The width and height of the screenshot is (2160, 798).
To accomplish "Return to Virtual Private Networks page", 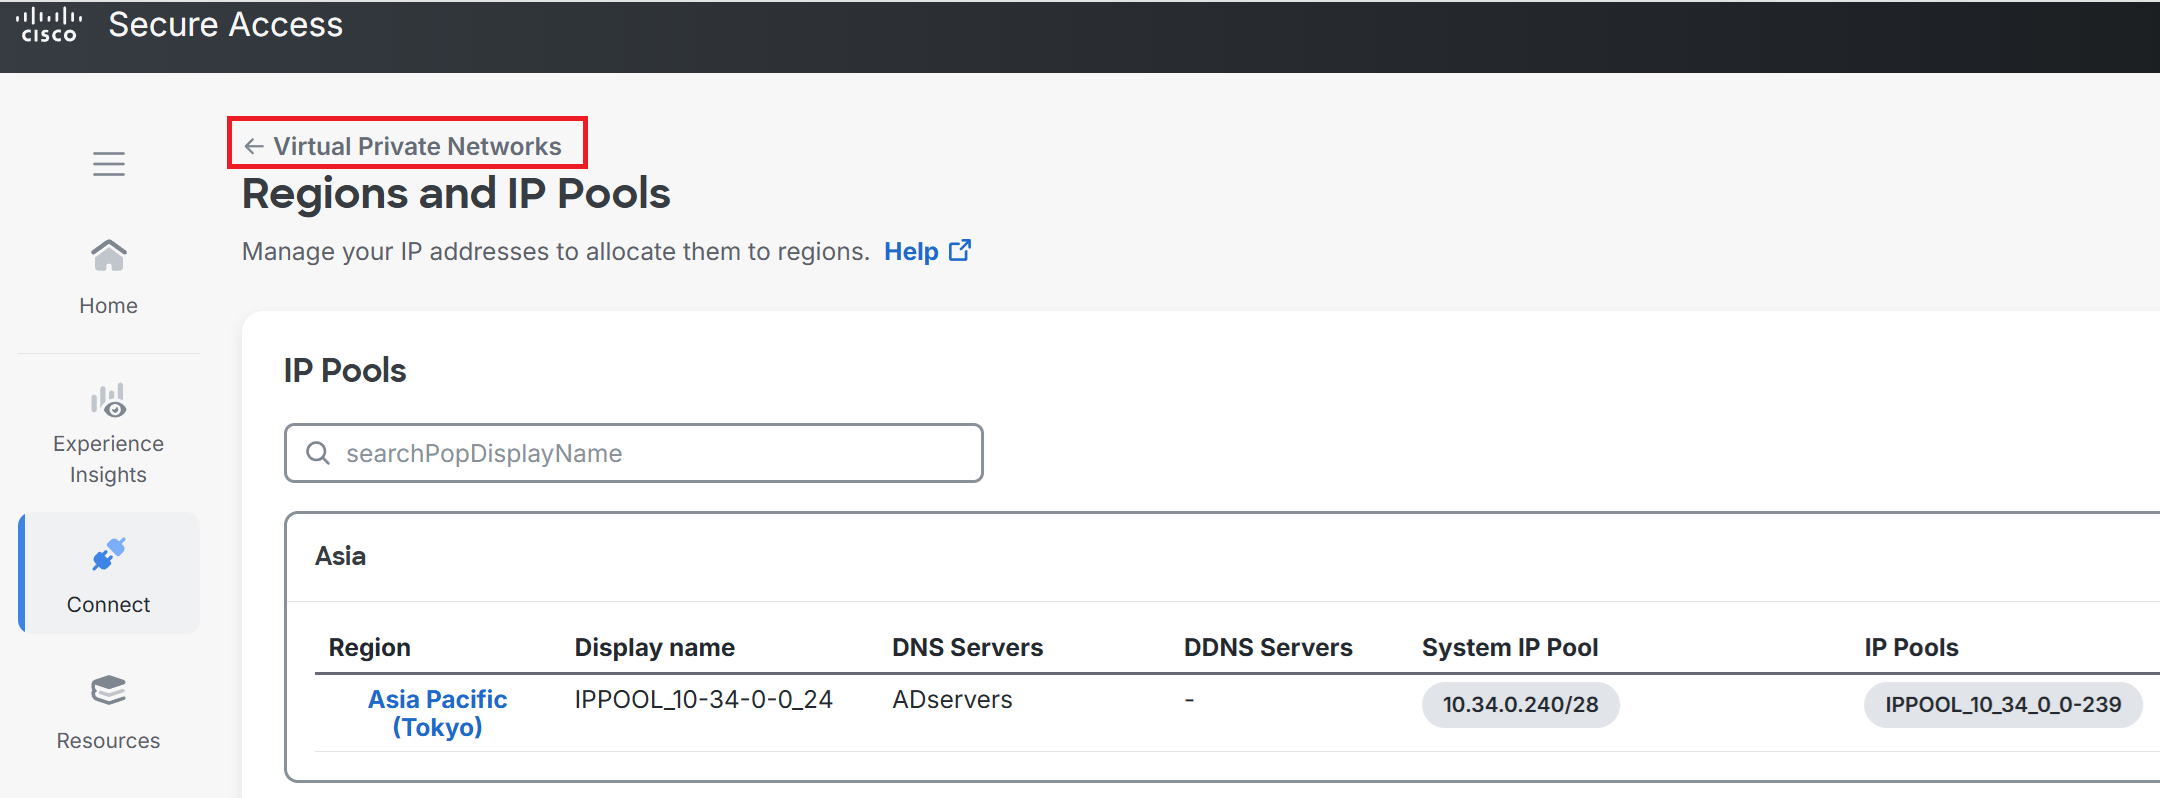I will 417,146.
